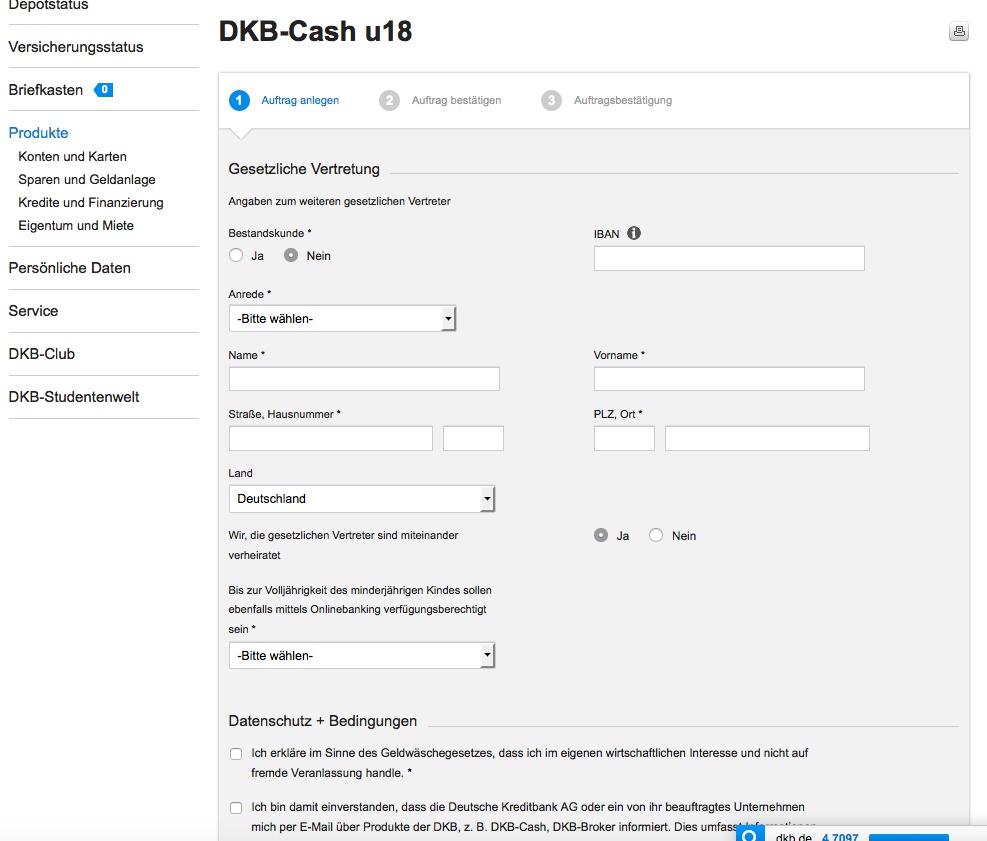Click the print icon next to the page title
Image resolution: width=987 pixels, height=841 pixels.
click(959, 31)
